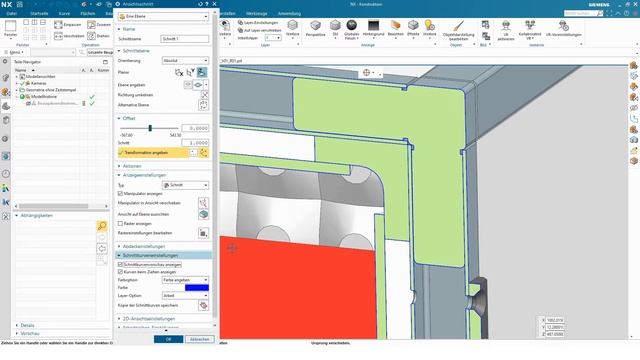Open the Farboption dropdown
640x360 pixels.
(x=185, y=280)
